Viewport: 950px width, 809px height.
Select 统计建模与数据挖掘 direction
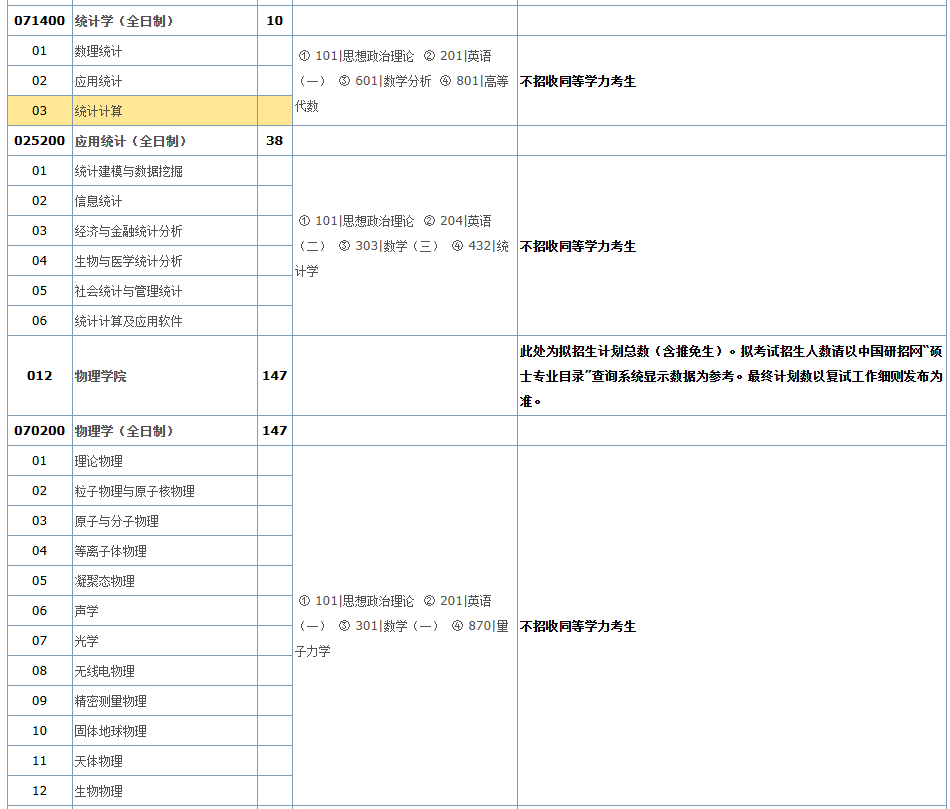coord(128,171)
